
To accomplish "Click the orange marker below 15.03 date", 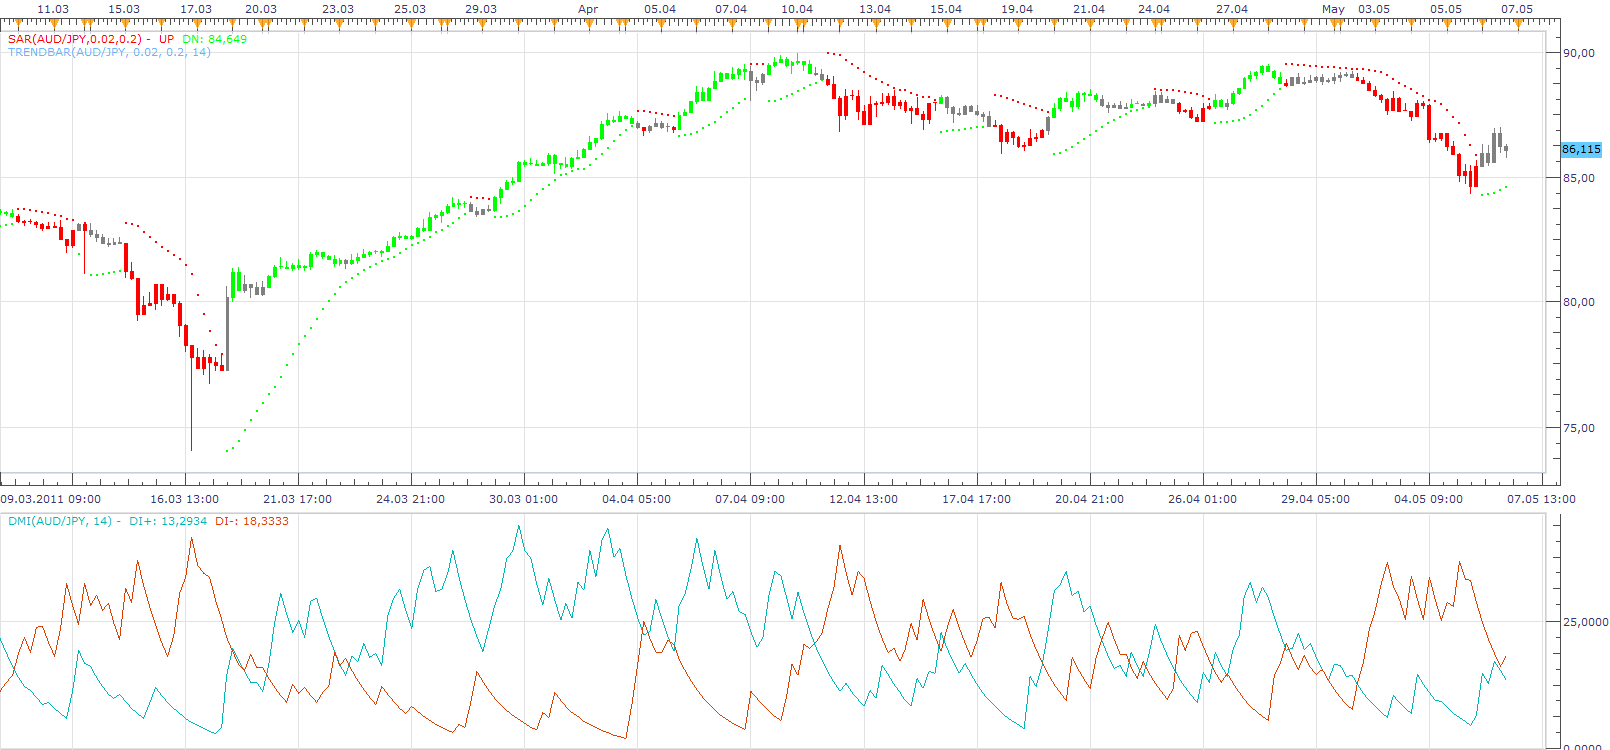I will 125,22.
